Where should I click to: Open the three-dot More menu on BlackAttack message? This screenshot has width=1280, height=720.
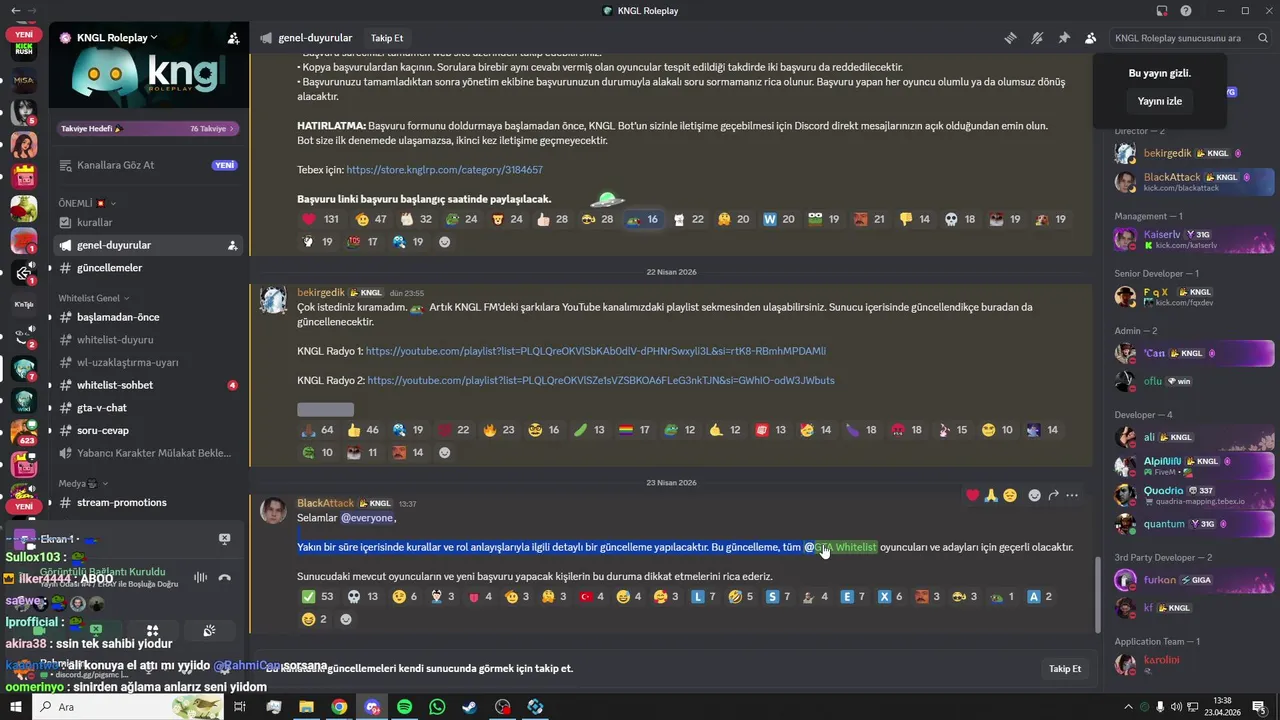tap(1072, 495)
